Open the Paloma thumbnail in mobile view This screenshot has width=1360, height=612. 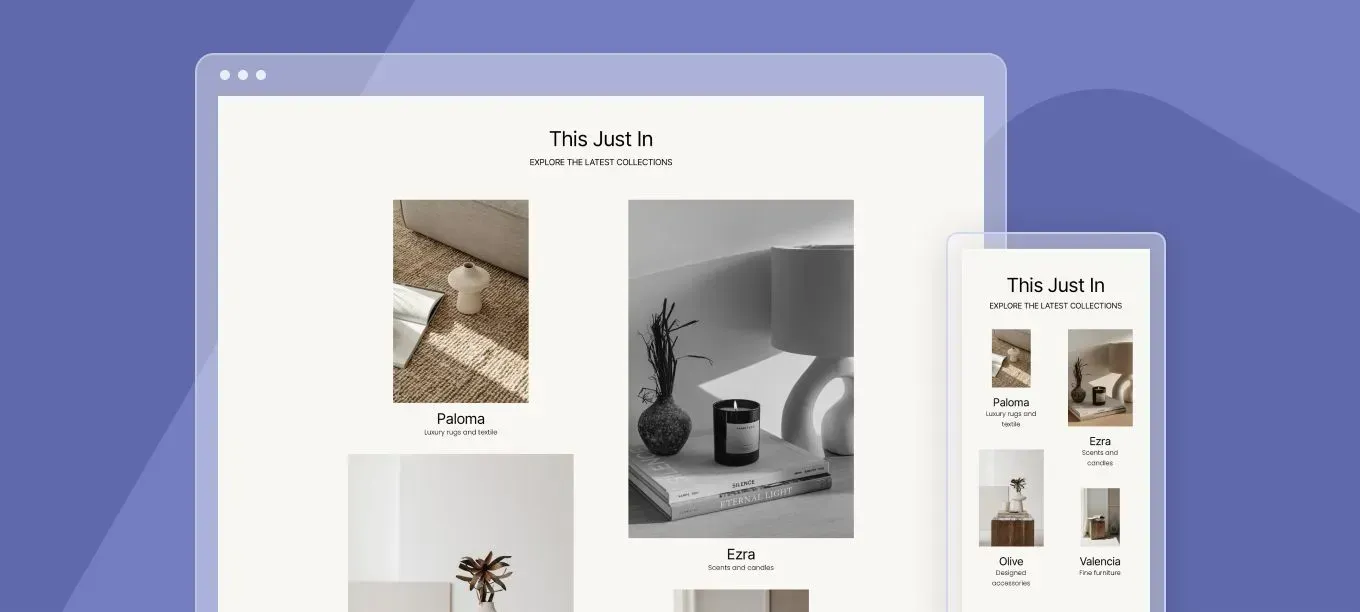point(1011,358)
